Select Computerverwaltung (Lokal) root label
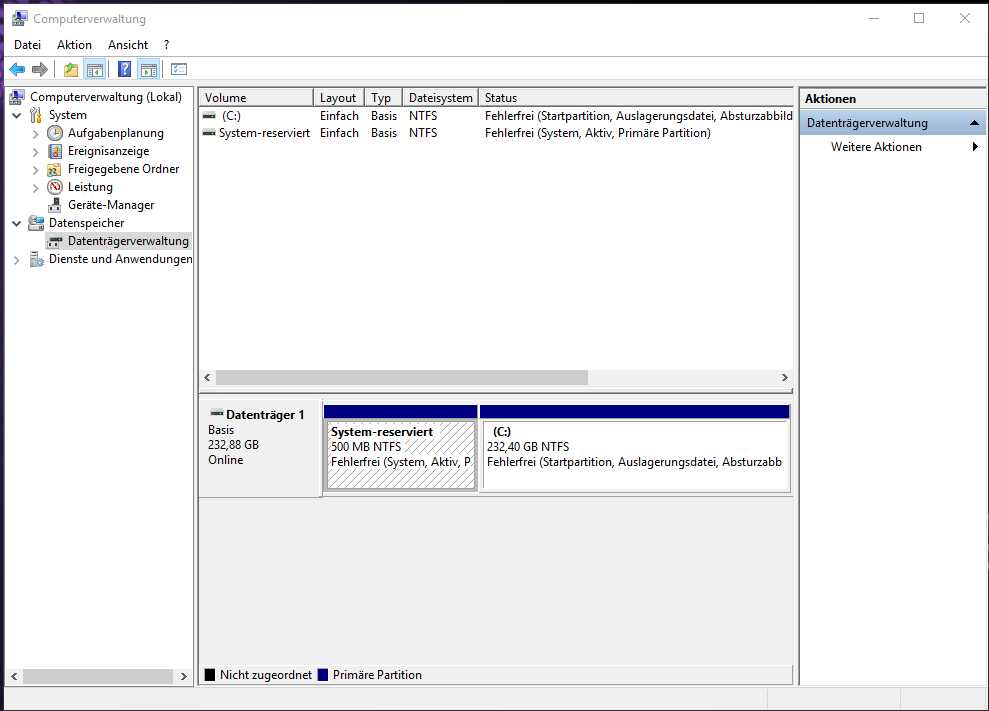This screenshot has height=711, width=989. pyautogui.click(x=106, y=97)
